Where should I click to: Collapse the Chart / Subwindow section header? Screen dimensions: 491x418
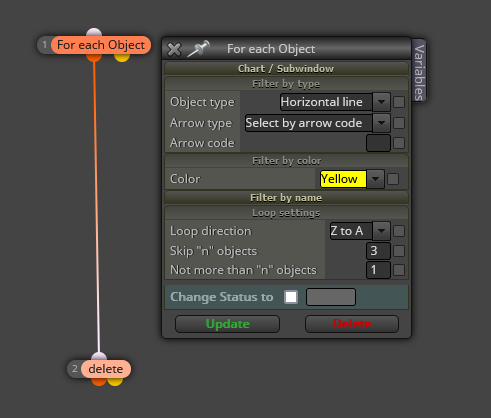tap(286, 68)
